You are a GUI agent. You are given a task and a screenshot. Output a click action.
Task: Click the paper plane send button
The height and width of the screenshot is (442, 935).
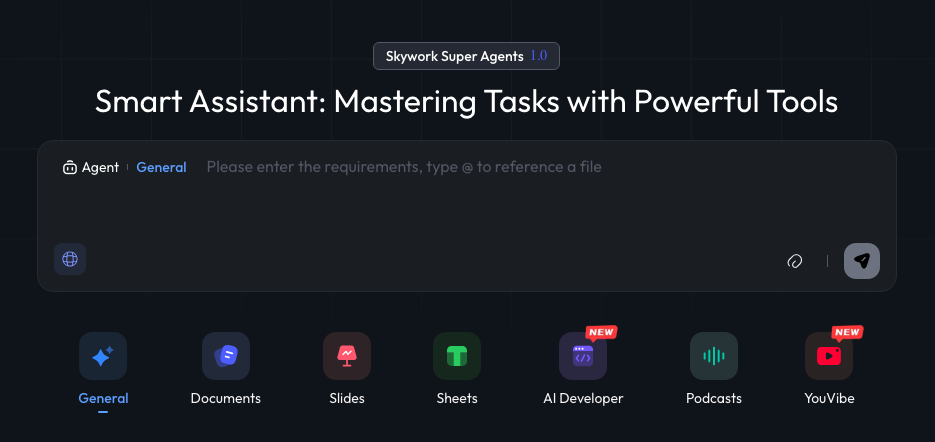pos(862,261)
